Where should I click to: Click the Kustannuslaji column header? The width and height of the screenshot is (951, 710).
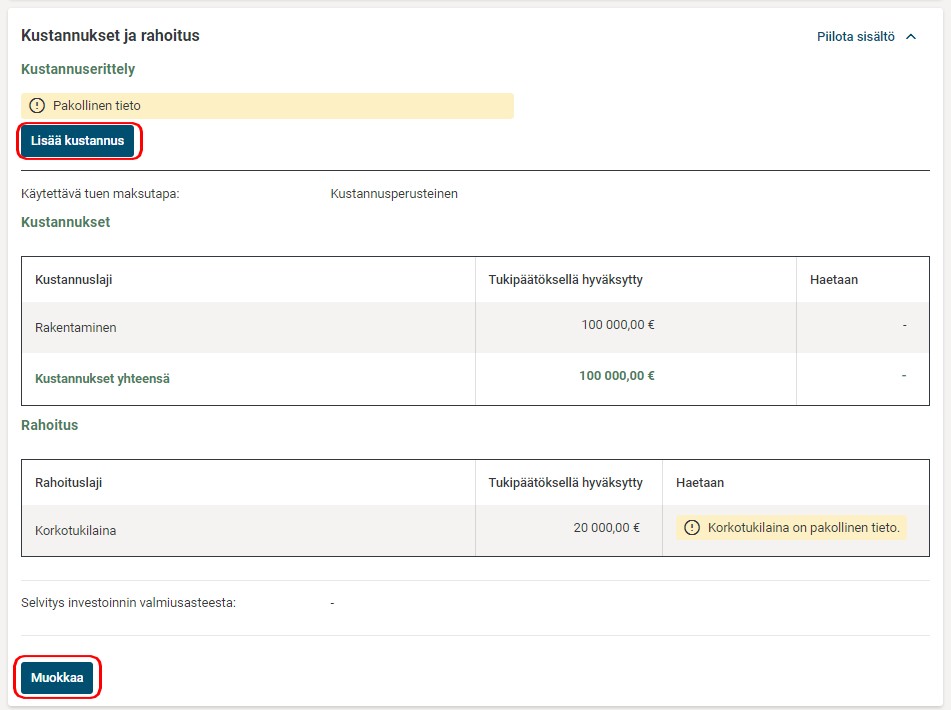[74, 280]
